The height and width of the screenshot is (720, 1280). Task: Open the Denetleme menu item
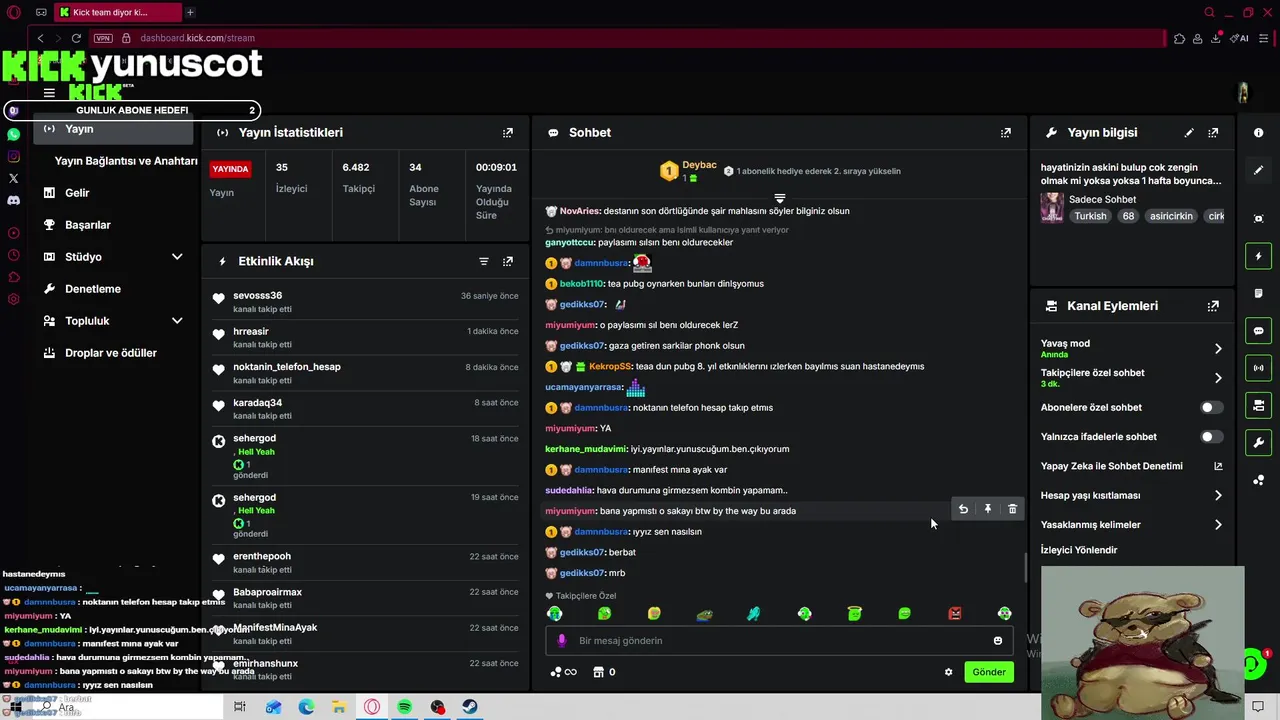pos(93,289)
